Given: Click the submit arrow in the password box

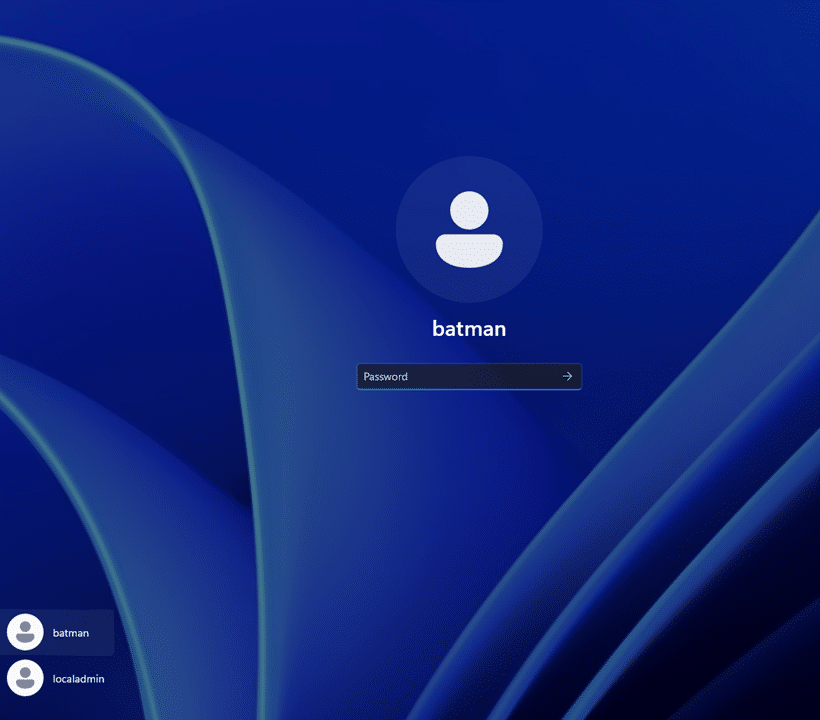Looking at the screenshot, I should pyautogui.click(x=567, y=377).
